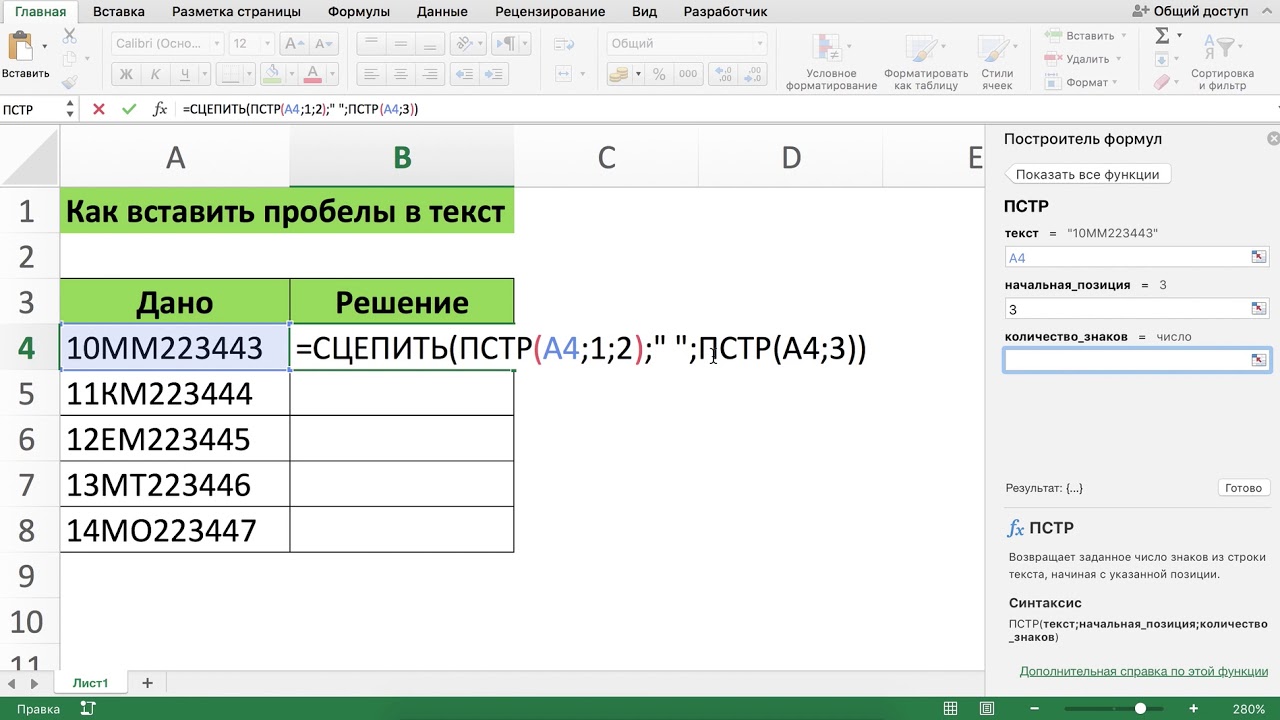Click the increase decimal places icon
Image resolution: width=1280 pixels, height=720 pixels.
point(724,74)
